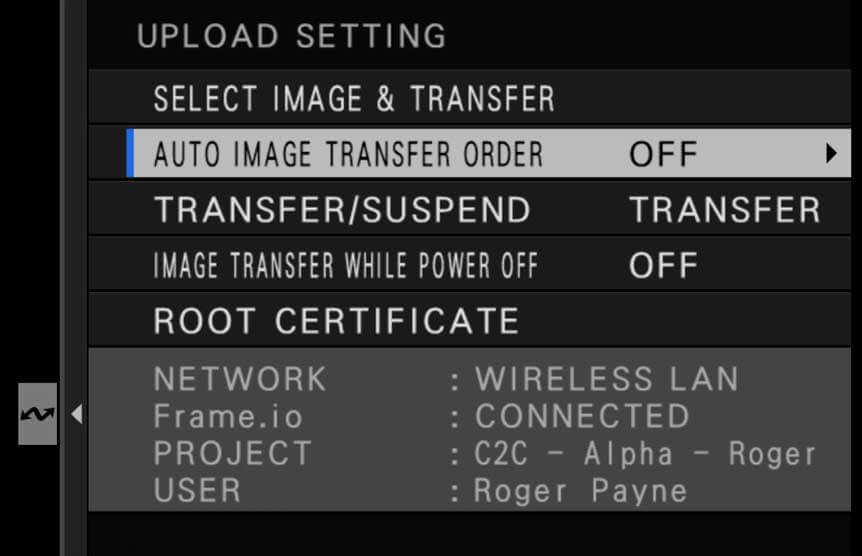The width and height of the screenshot is (862, 556).
Task: Toggle the OFF value for Auto Image Transfer Order
Action: pyautogui.click(x=663, y=155)
